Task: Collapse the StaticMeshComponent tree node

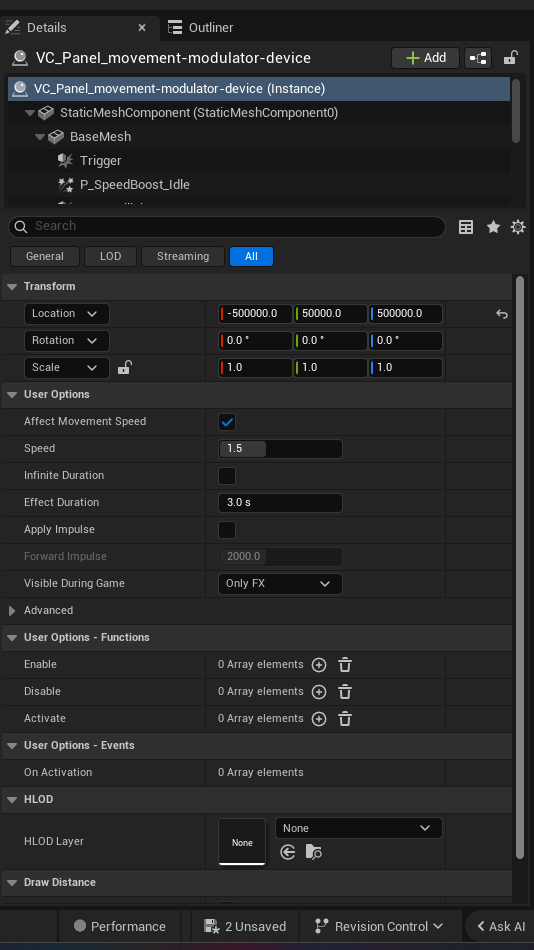Action: 30,113
